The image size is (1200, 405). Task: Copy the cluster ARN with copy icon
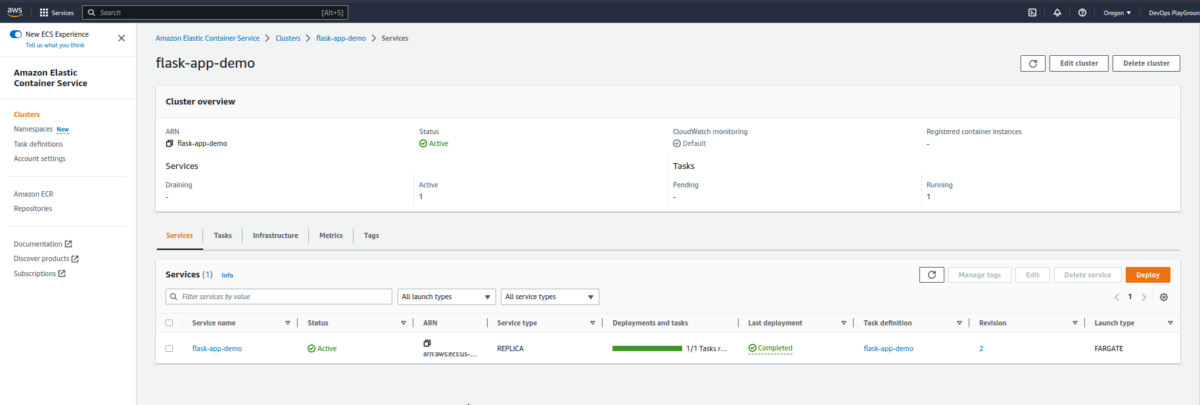(169, 143)
